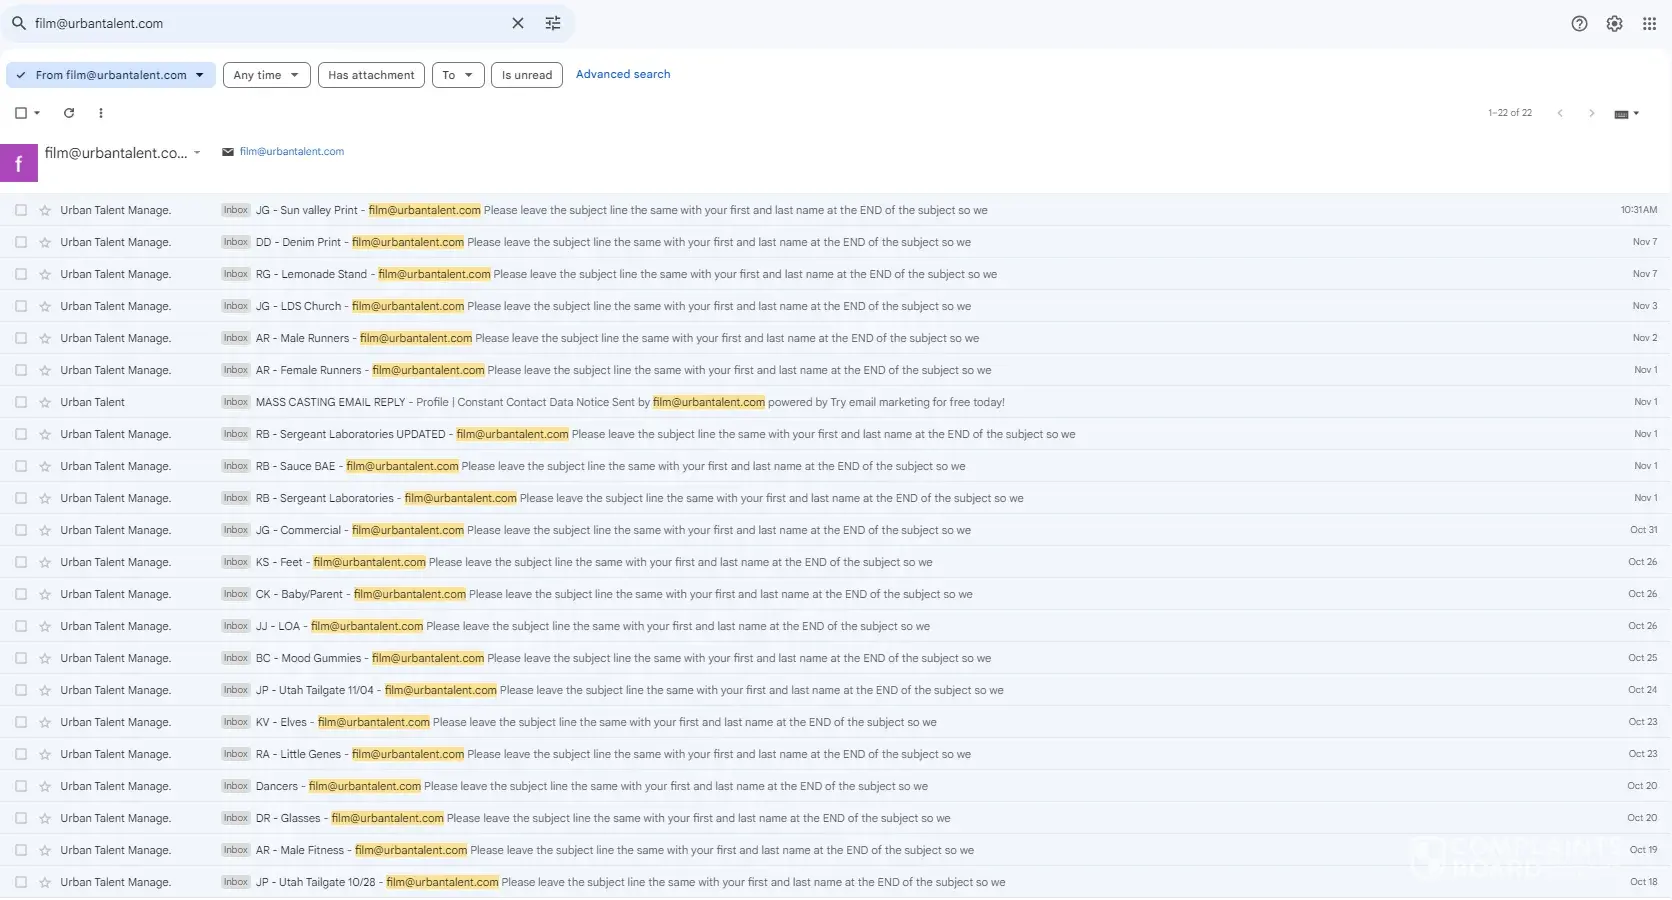Select the MASS CASTING EMAIL REPLY checkbox
This screenshot has width=1672, height=900.
click(x=21, y=402)
